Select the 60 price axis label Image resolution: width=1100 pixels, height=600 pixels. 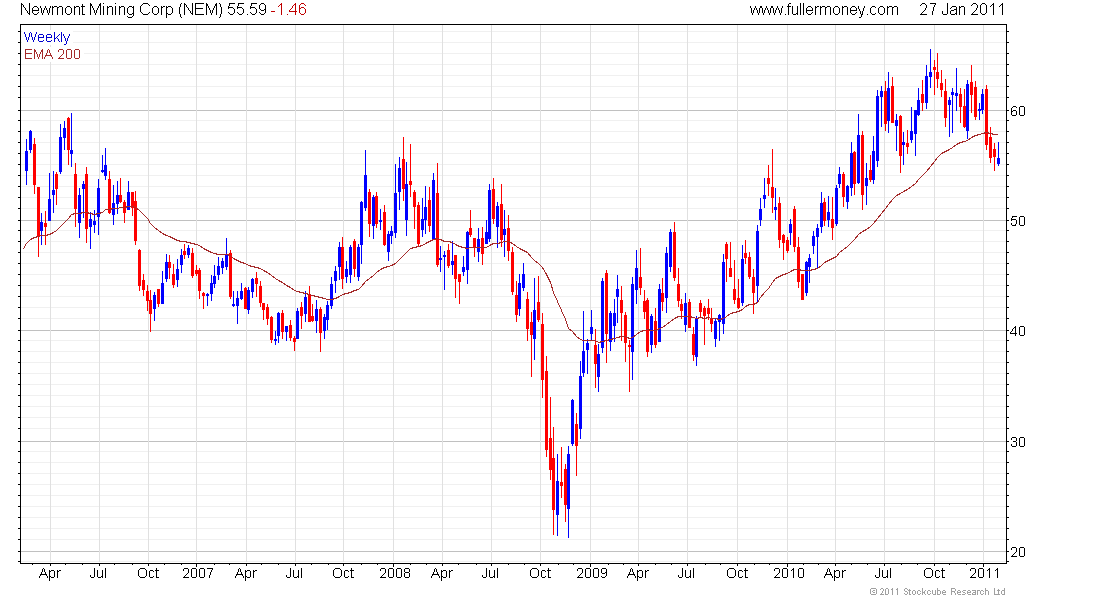[1017, 112]
